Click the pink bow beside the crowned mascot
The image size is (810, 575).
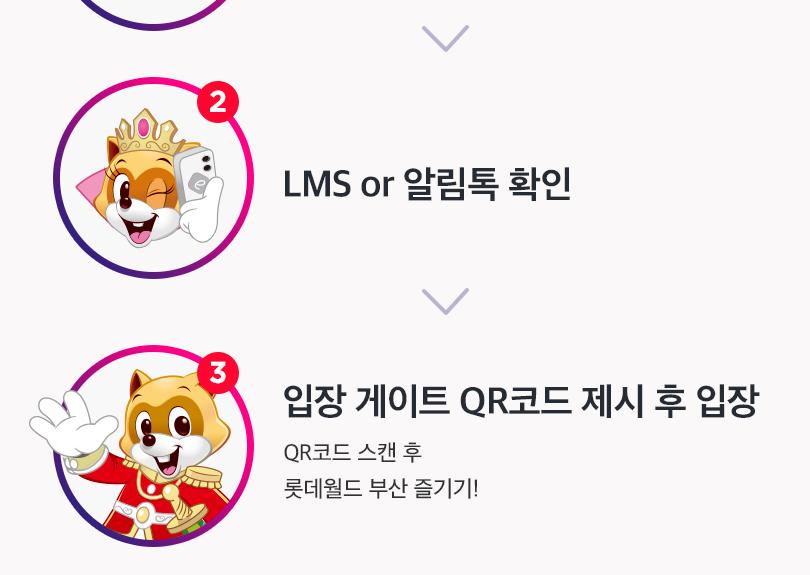click(x=92, y=190)
